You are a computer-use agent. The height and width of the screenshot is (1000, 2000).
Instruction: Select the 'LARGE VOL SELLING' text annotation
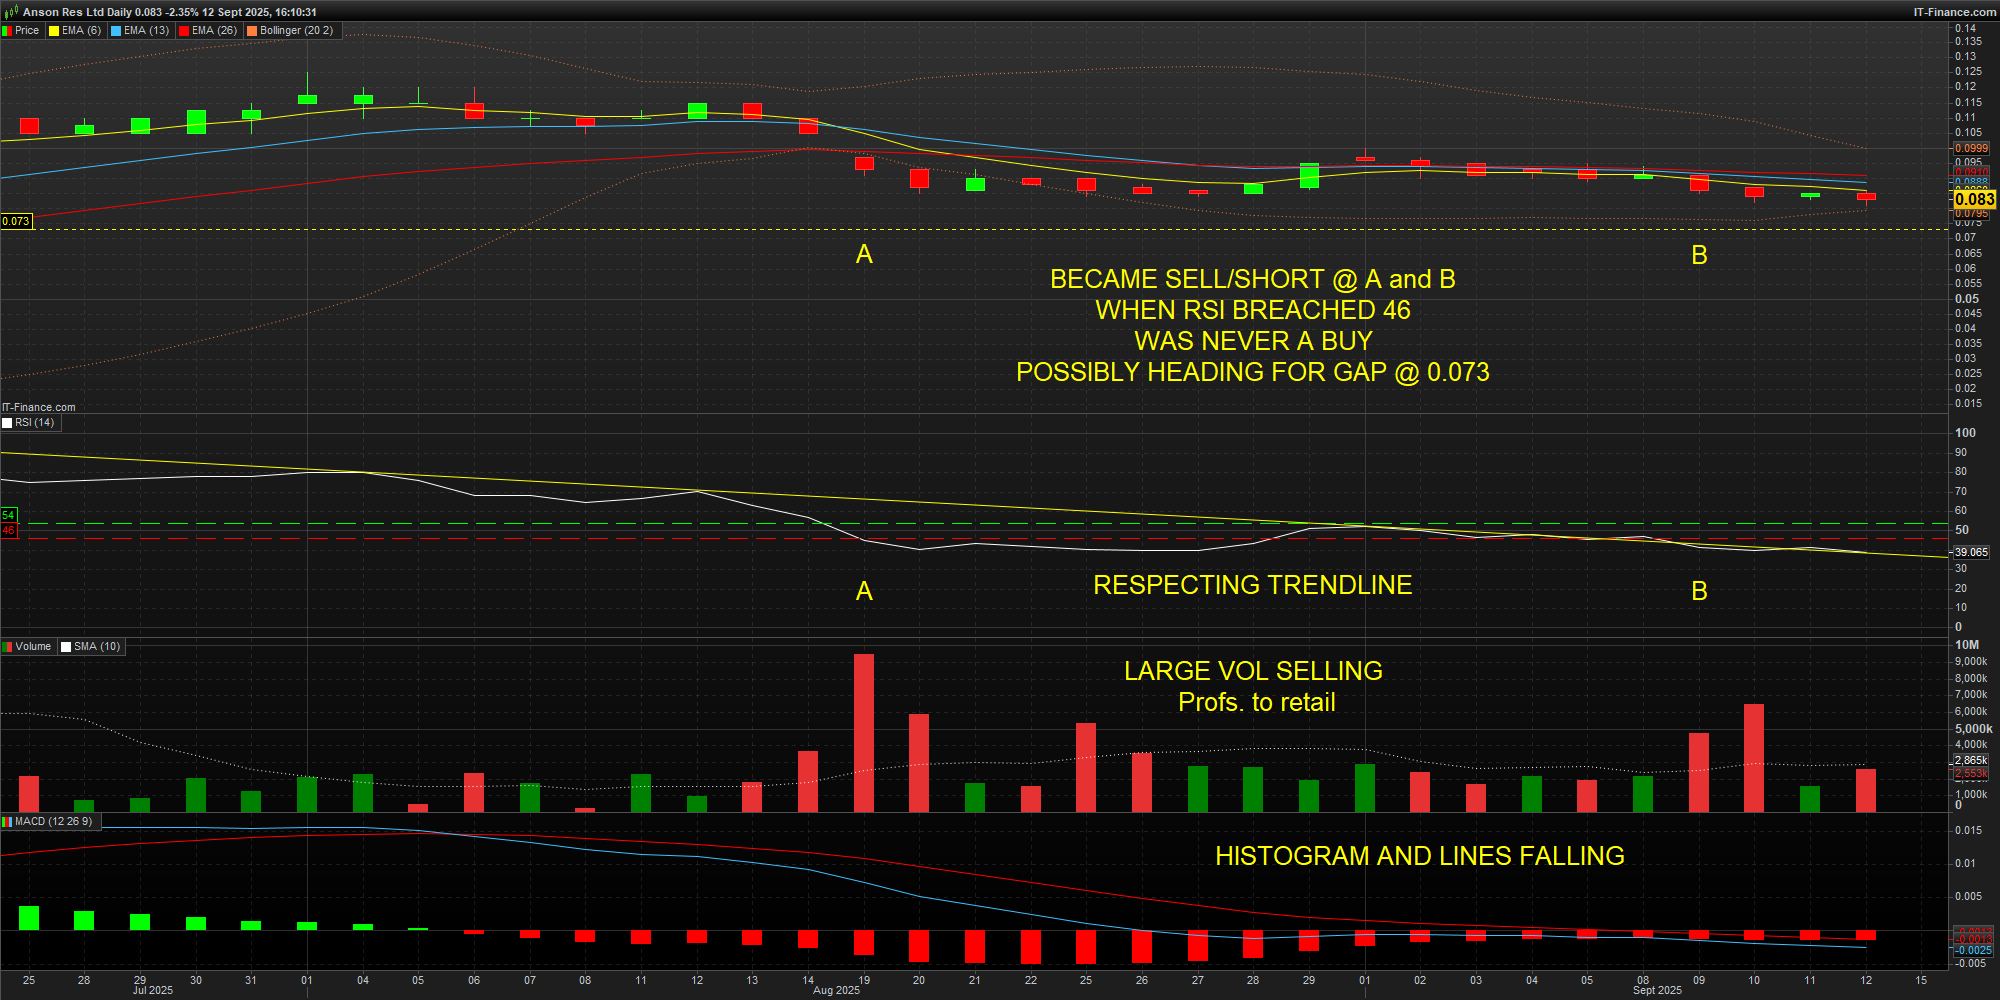[1253, 671]
